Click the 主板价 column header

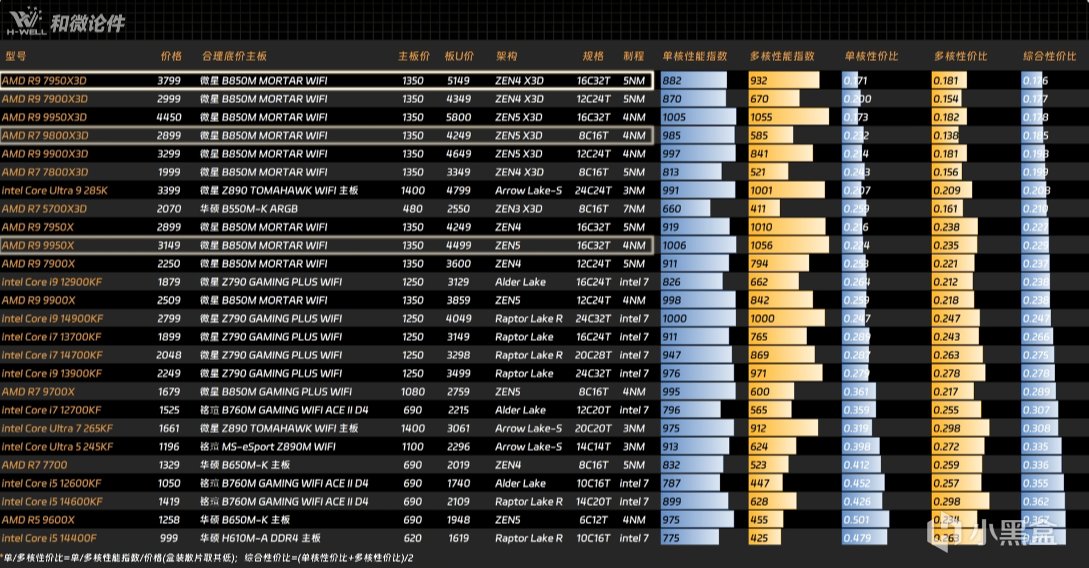point(414,56)
